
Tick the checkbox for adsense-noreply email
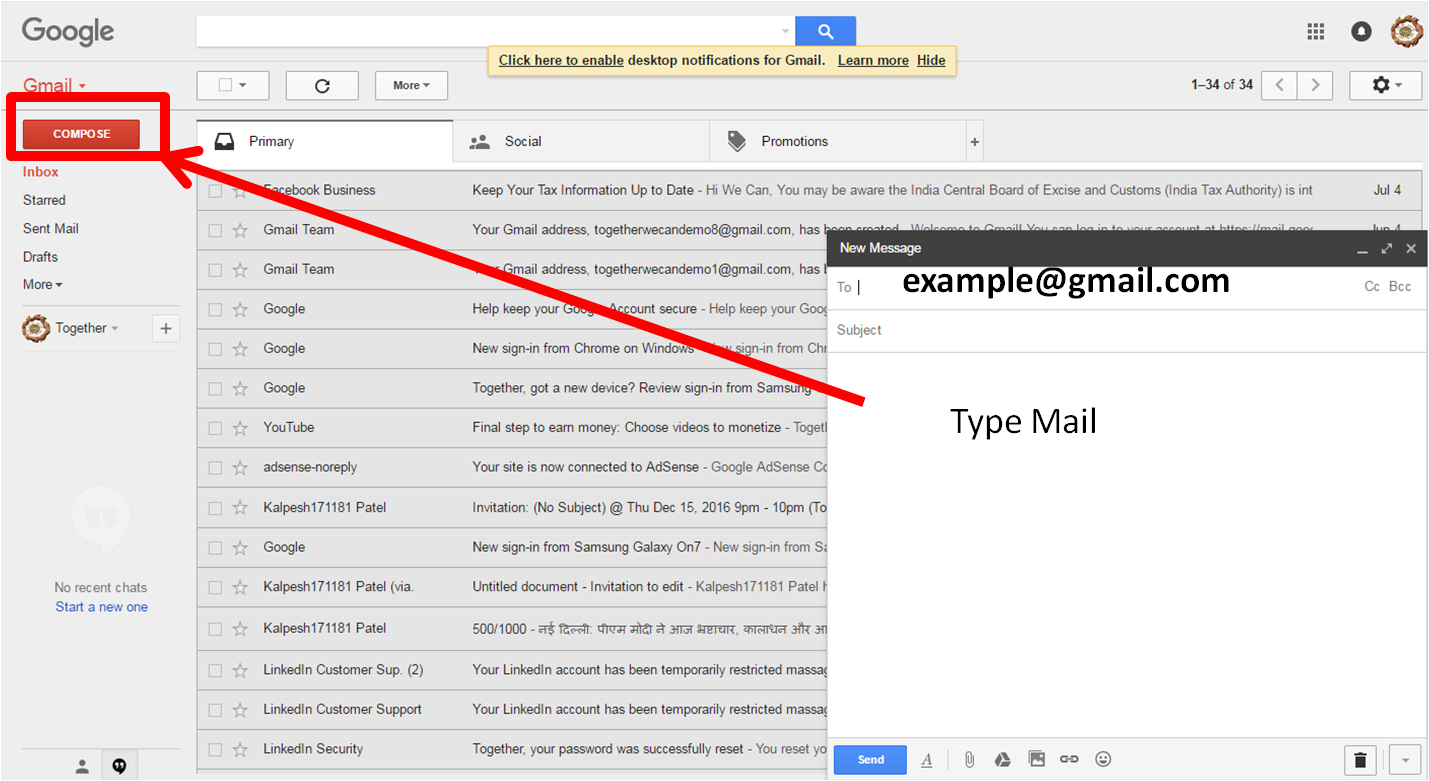pos(215,468)
